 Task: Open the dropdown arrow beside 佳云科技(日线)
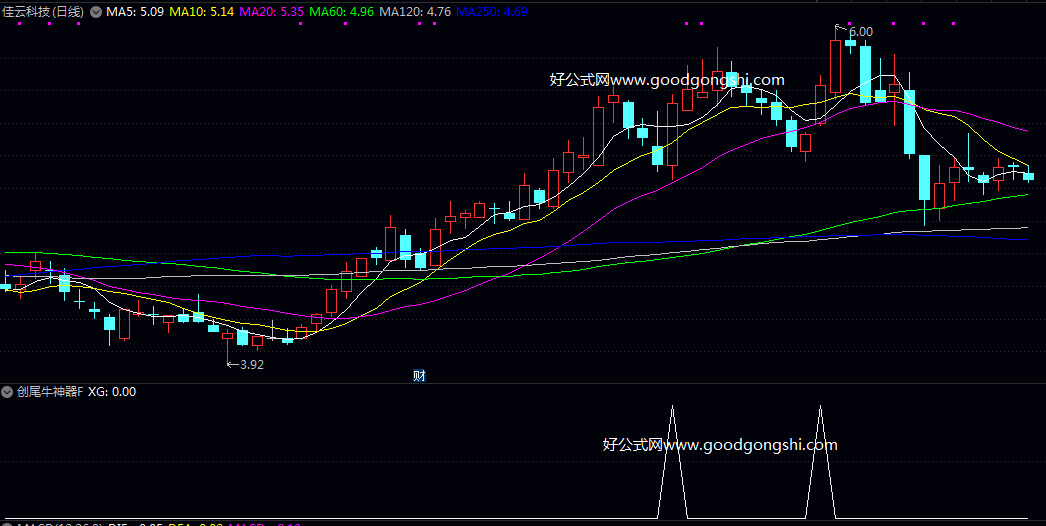pyautogui.click(x=95, y=12)
